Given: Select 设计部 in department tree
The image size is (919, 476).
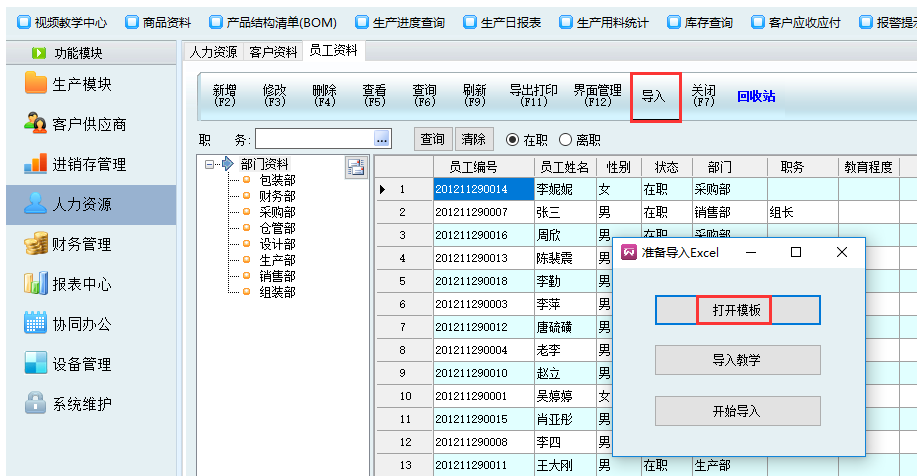Looking at the screenshot, I should click(277, 244).
